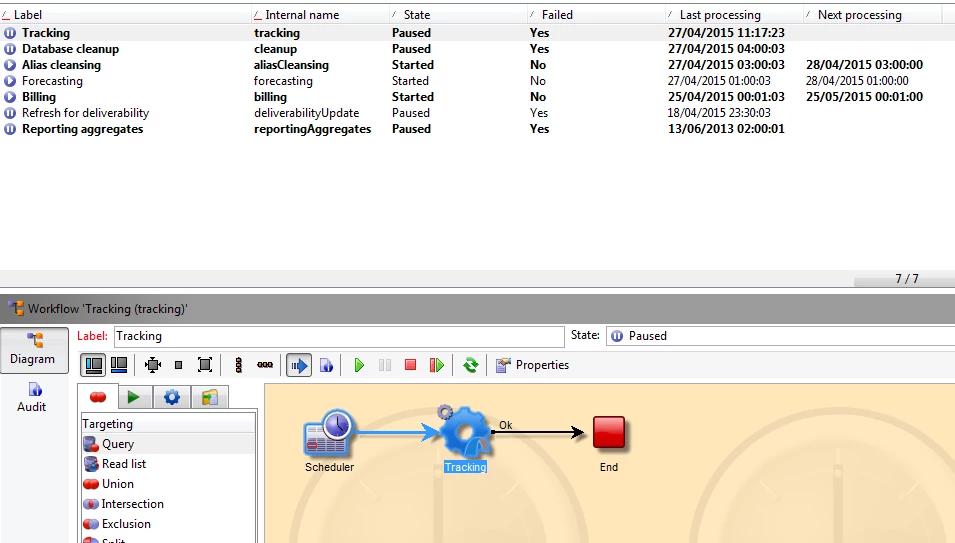Click the paused icon beside Reporting aggregates

(10, 129)
